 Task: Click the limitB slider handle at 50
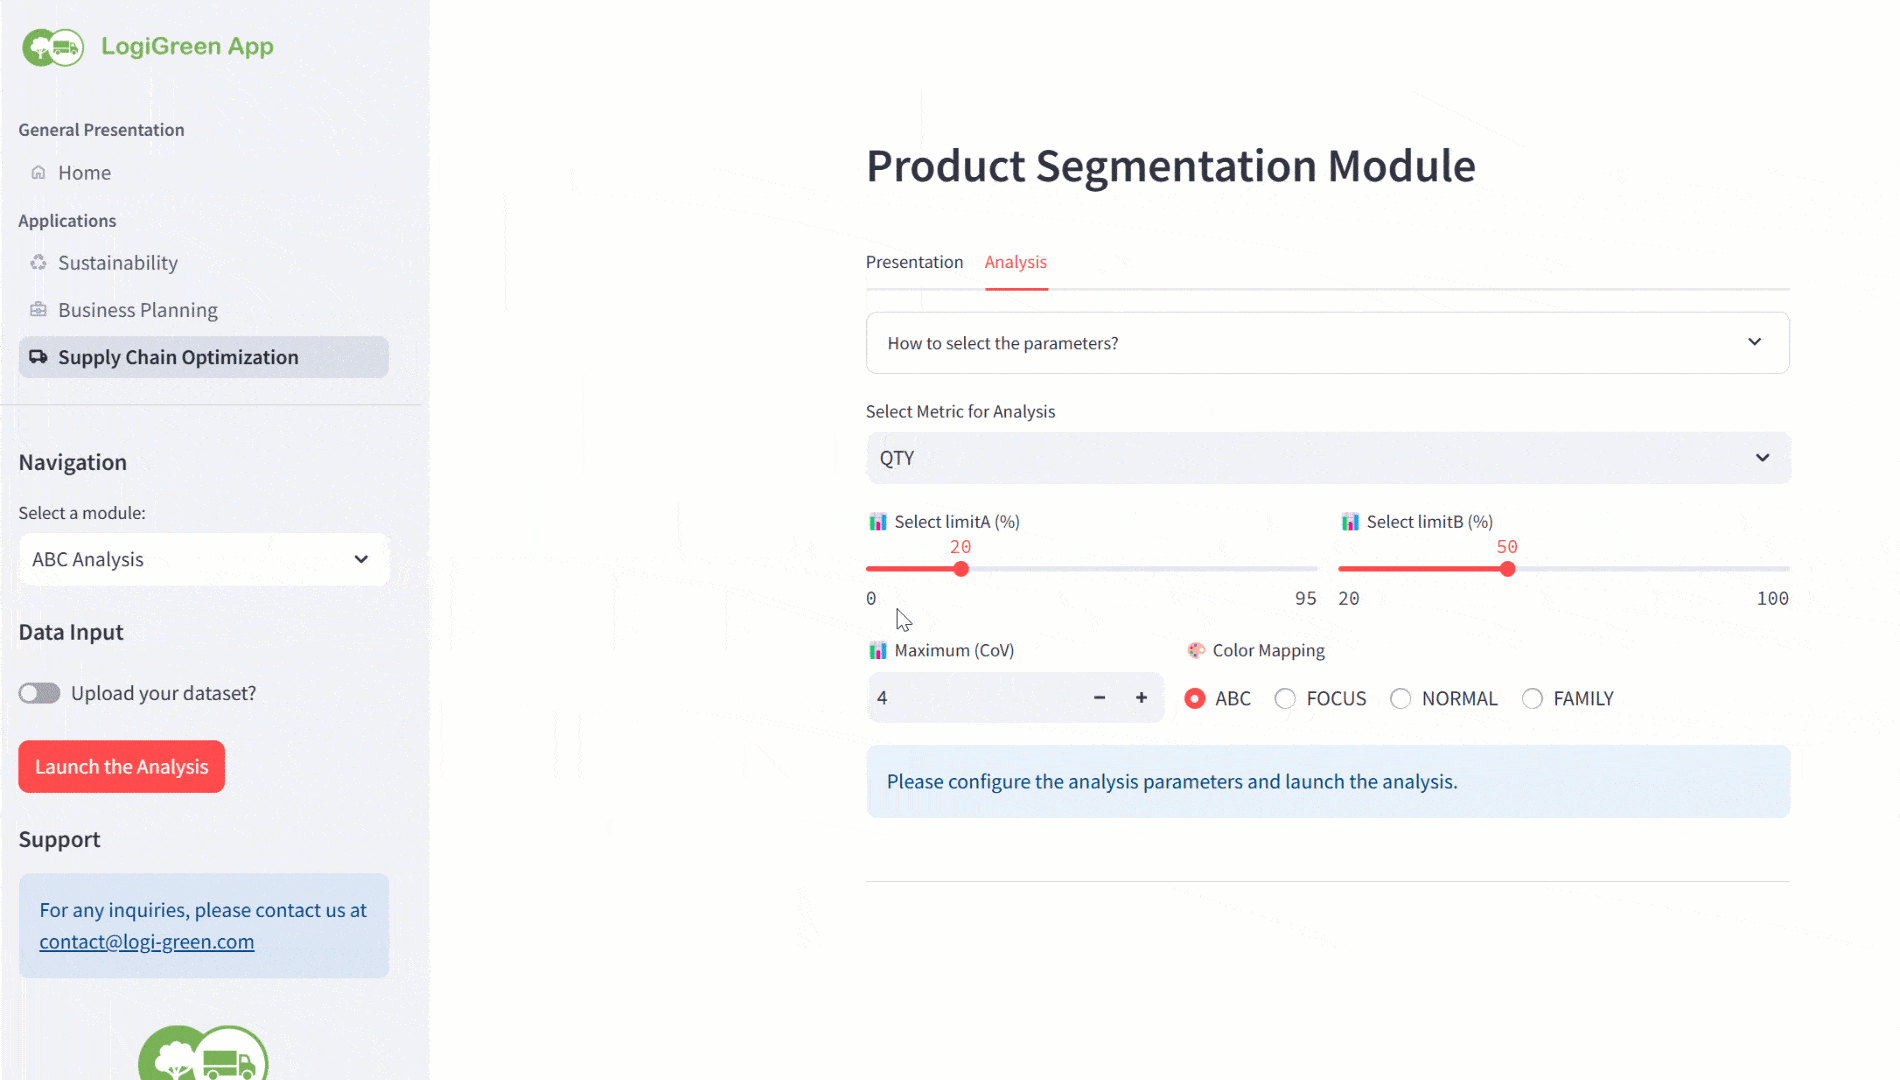[1507, 569]
